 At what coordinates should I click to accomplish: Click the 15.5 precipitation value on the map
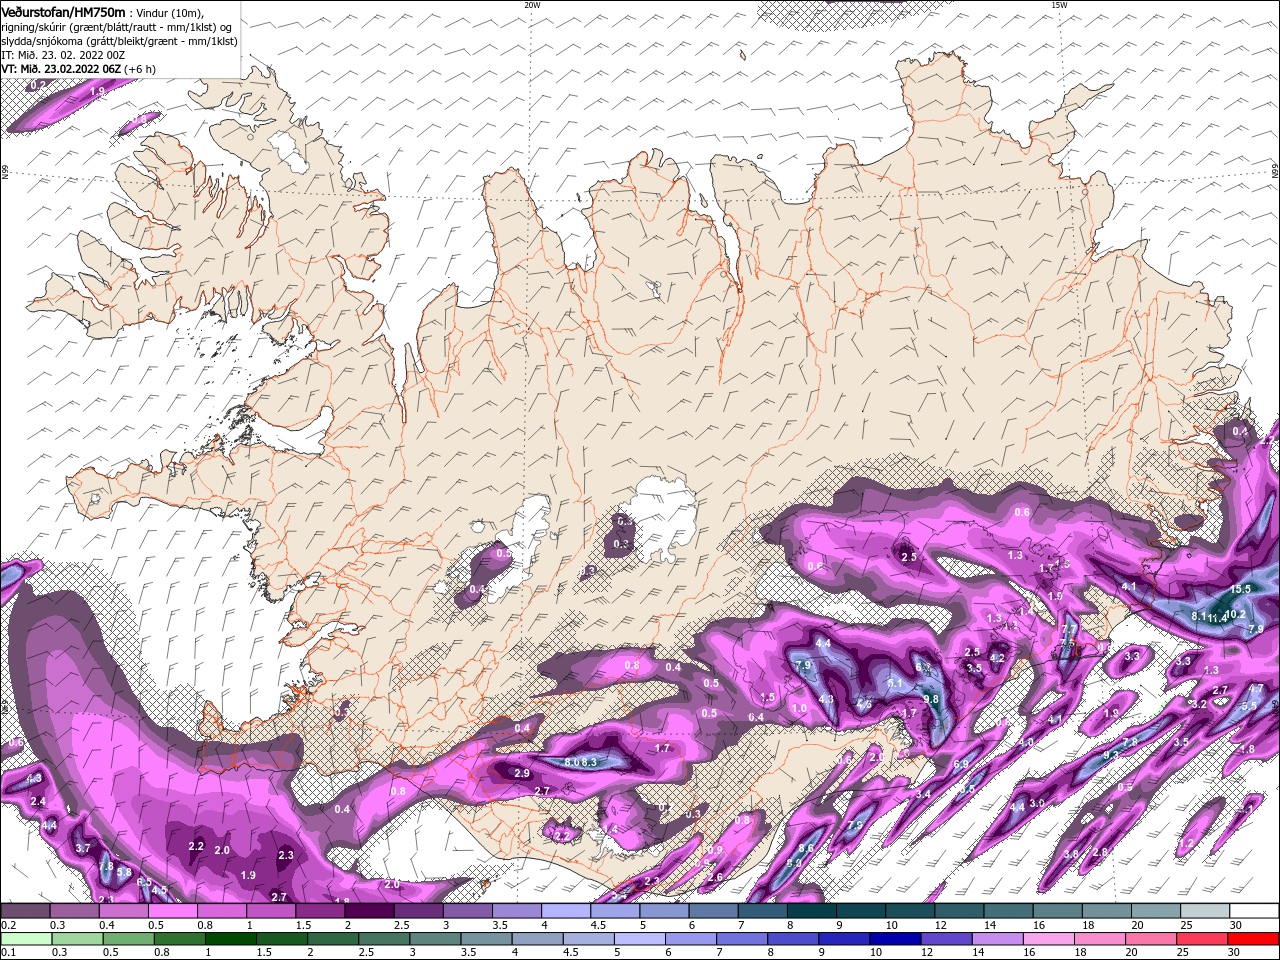(1241, 590)
